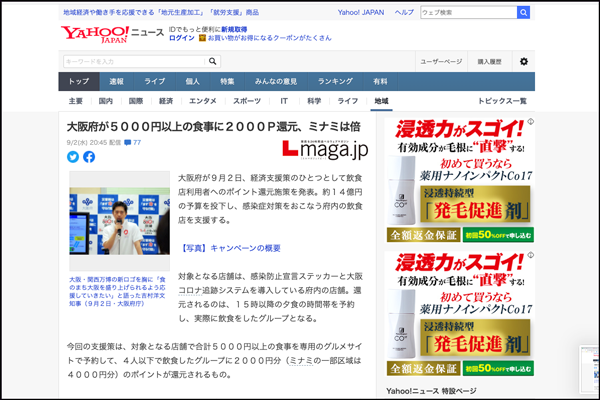Open settings gear icon
The width and height of the screenshot is (600, 400).
pos(523,61)
